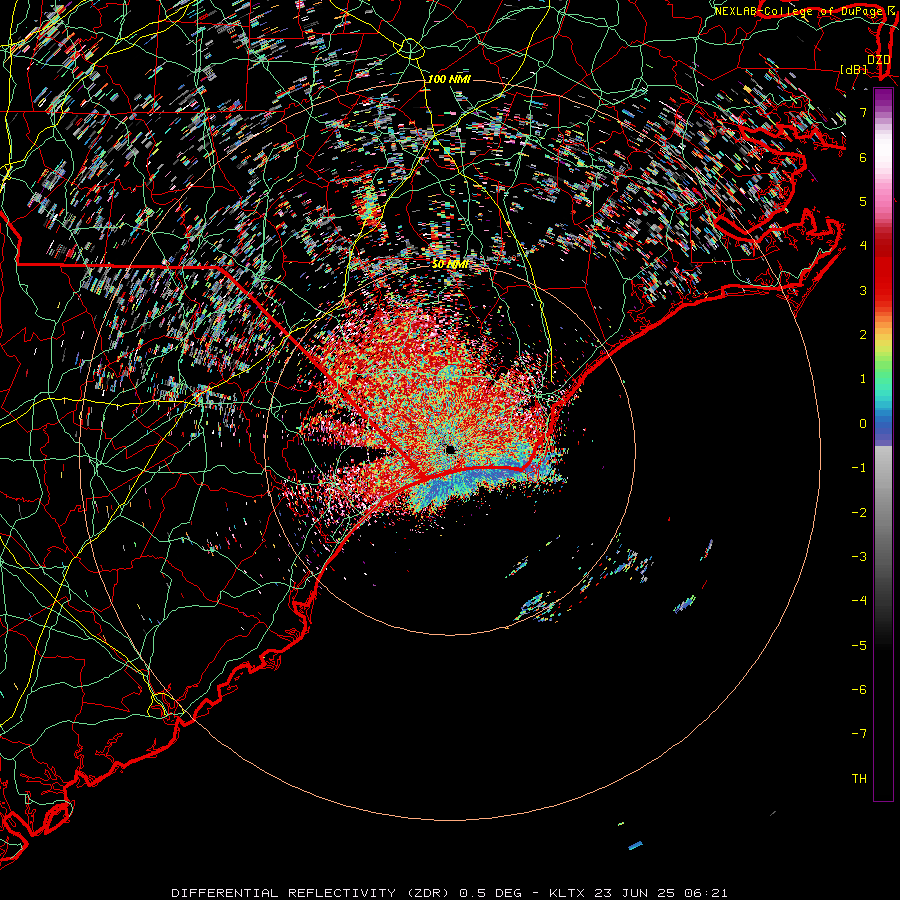
Task: Click the "-7" tick label on color scale
Action: click(x=859, y=734)
